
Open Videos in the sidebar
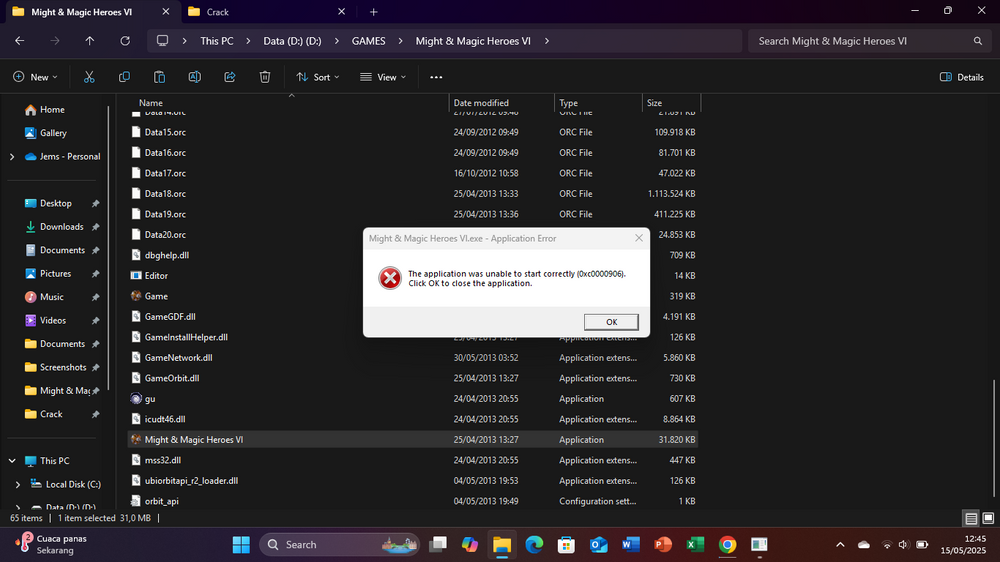53,320
